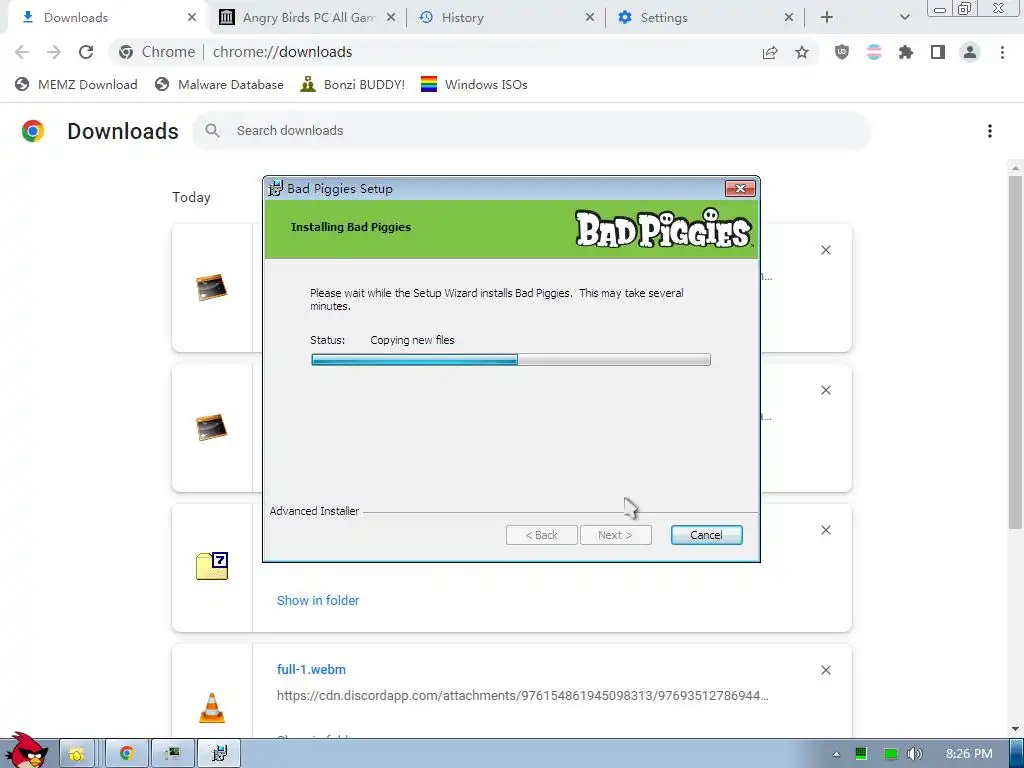This screenshot has width=1024, height=768.
Task: Open the Malware Database bookmark
Action: 219,84
